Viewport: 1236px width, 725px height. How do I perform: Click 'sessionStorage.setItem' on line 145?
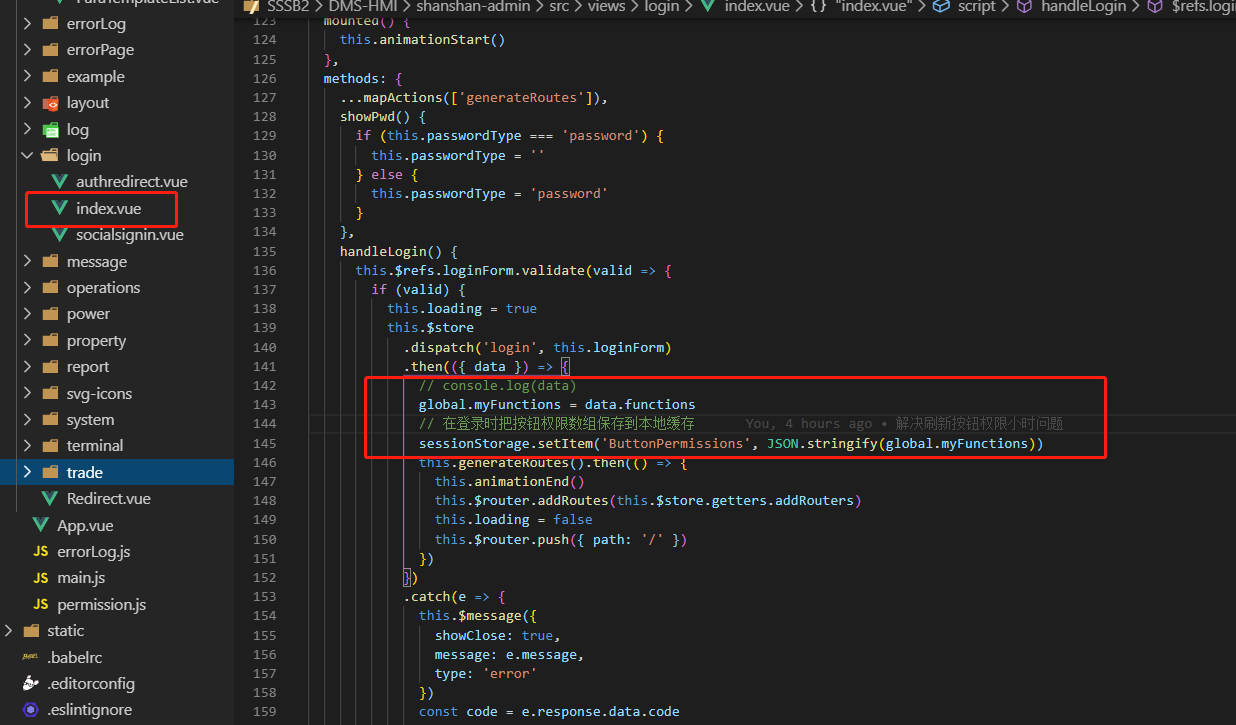pyautogui.click(x=505, y=443)
